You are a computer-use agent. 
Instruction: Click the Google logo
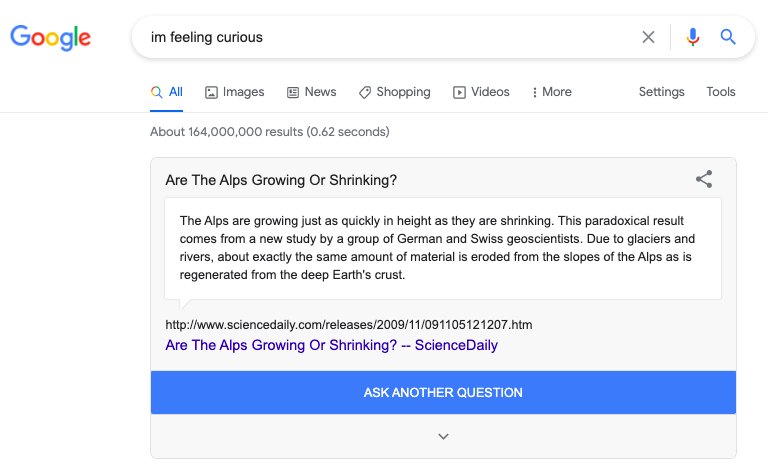click(x=50, y=38)
